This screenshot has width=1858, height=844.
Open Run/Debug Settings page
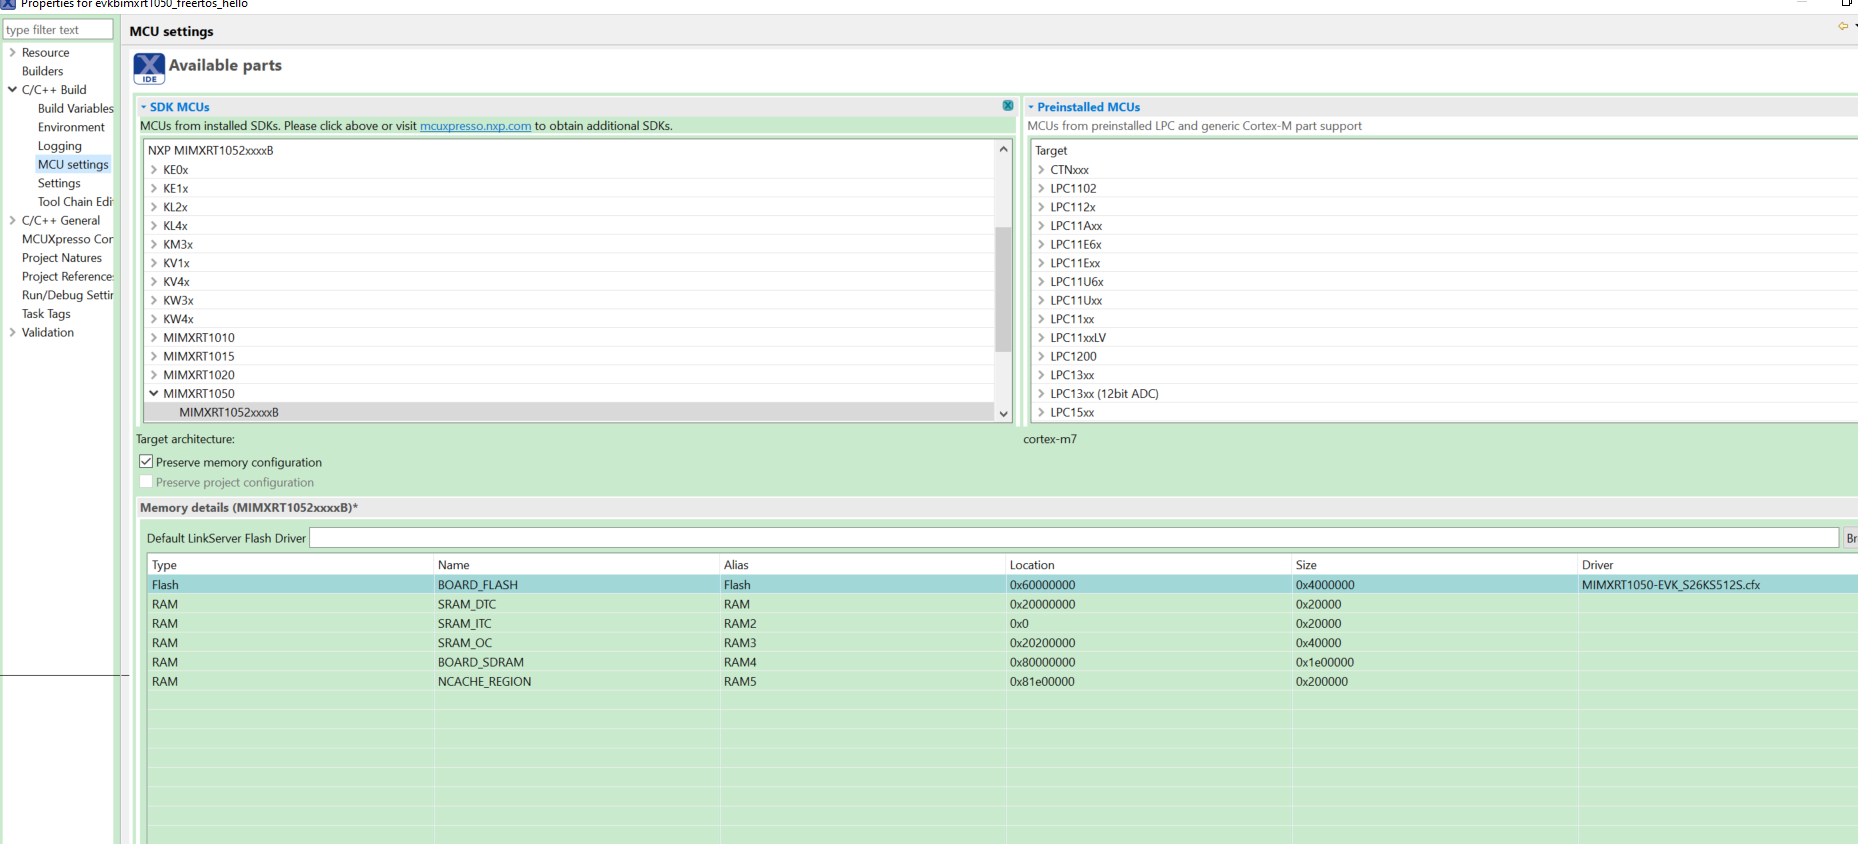pyautogui.click(x=67, y=295)
